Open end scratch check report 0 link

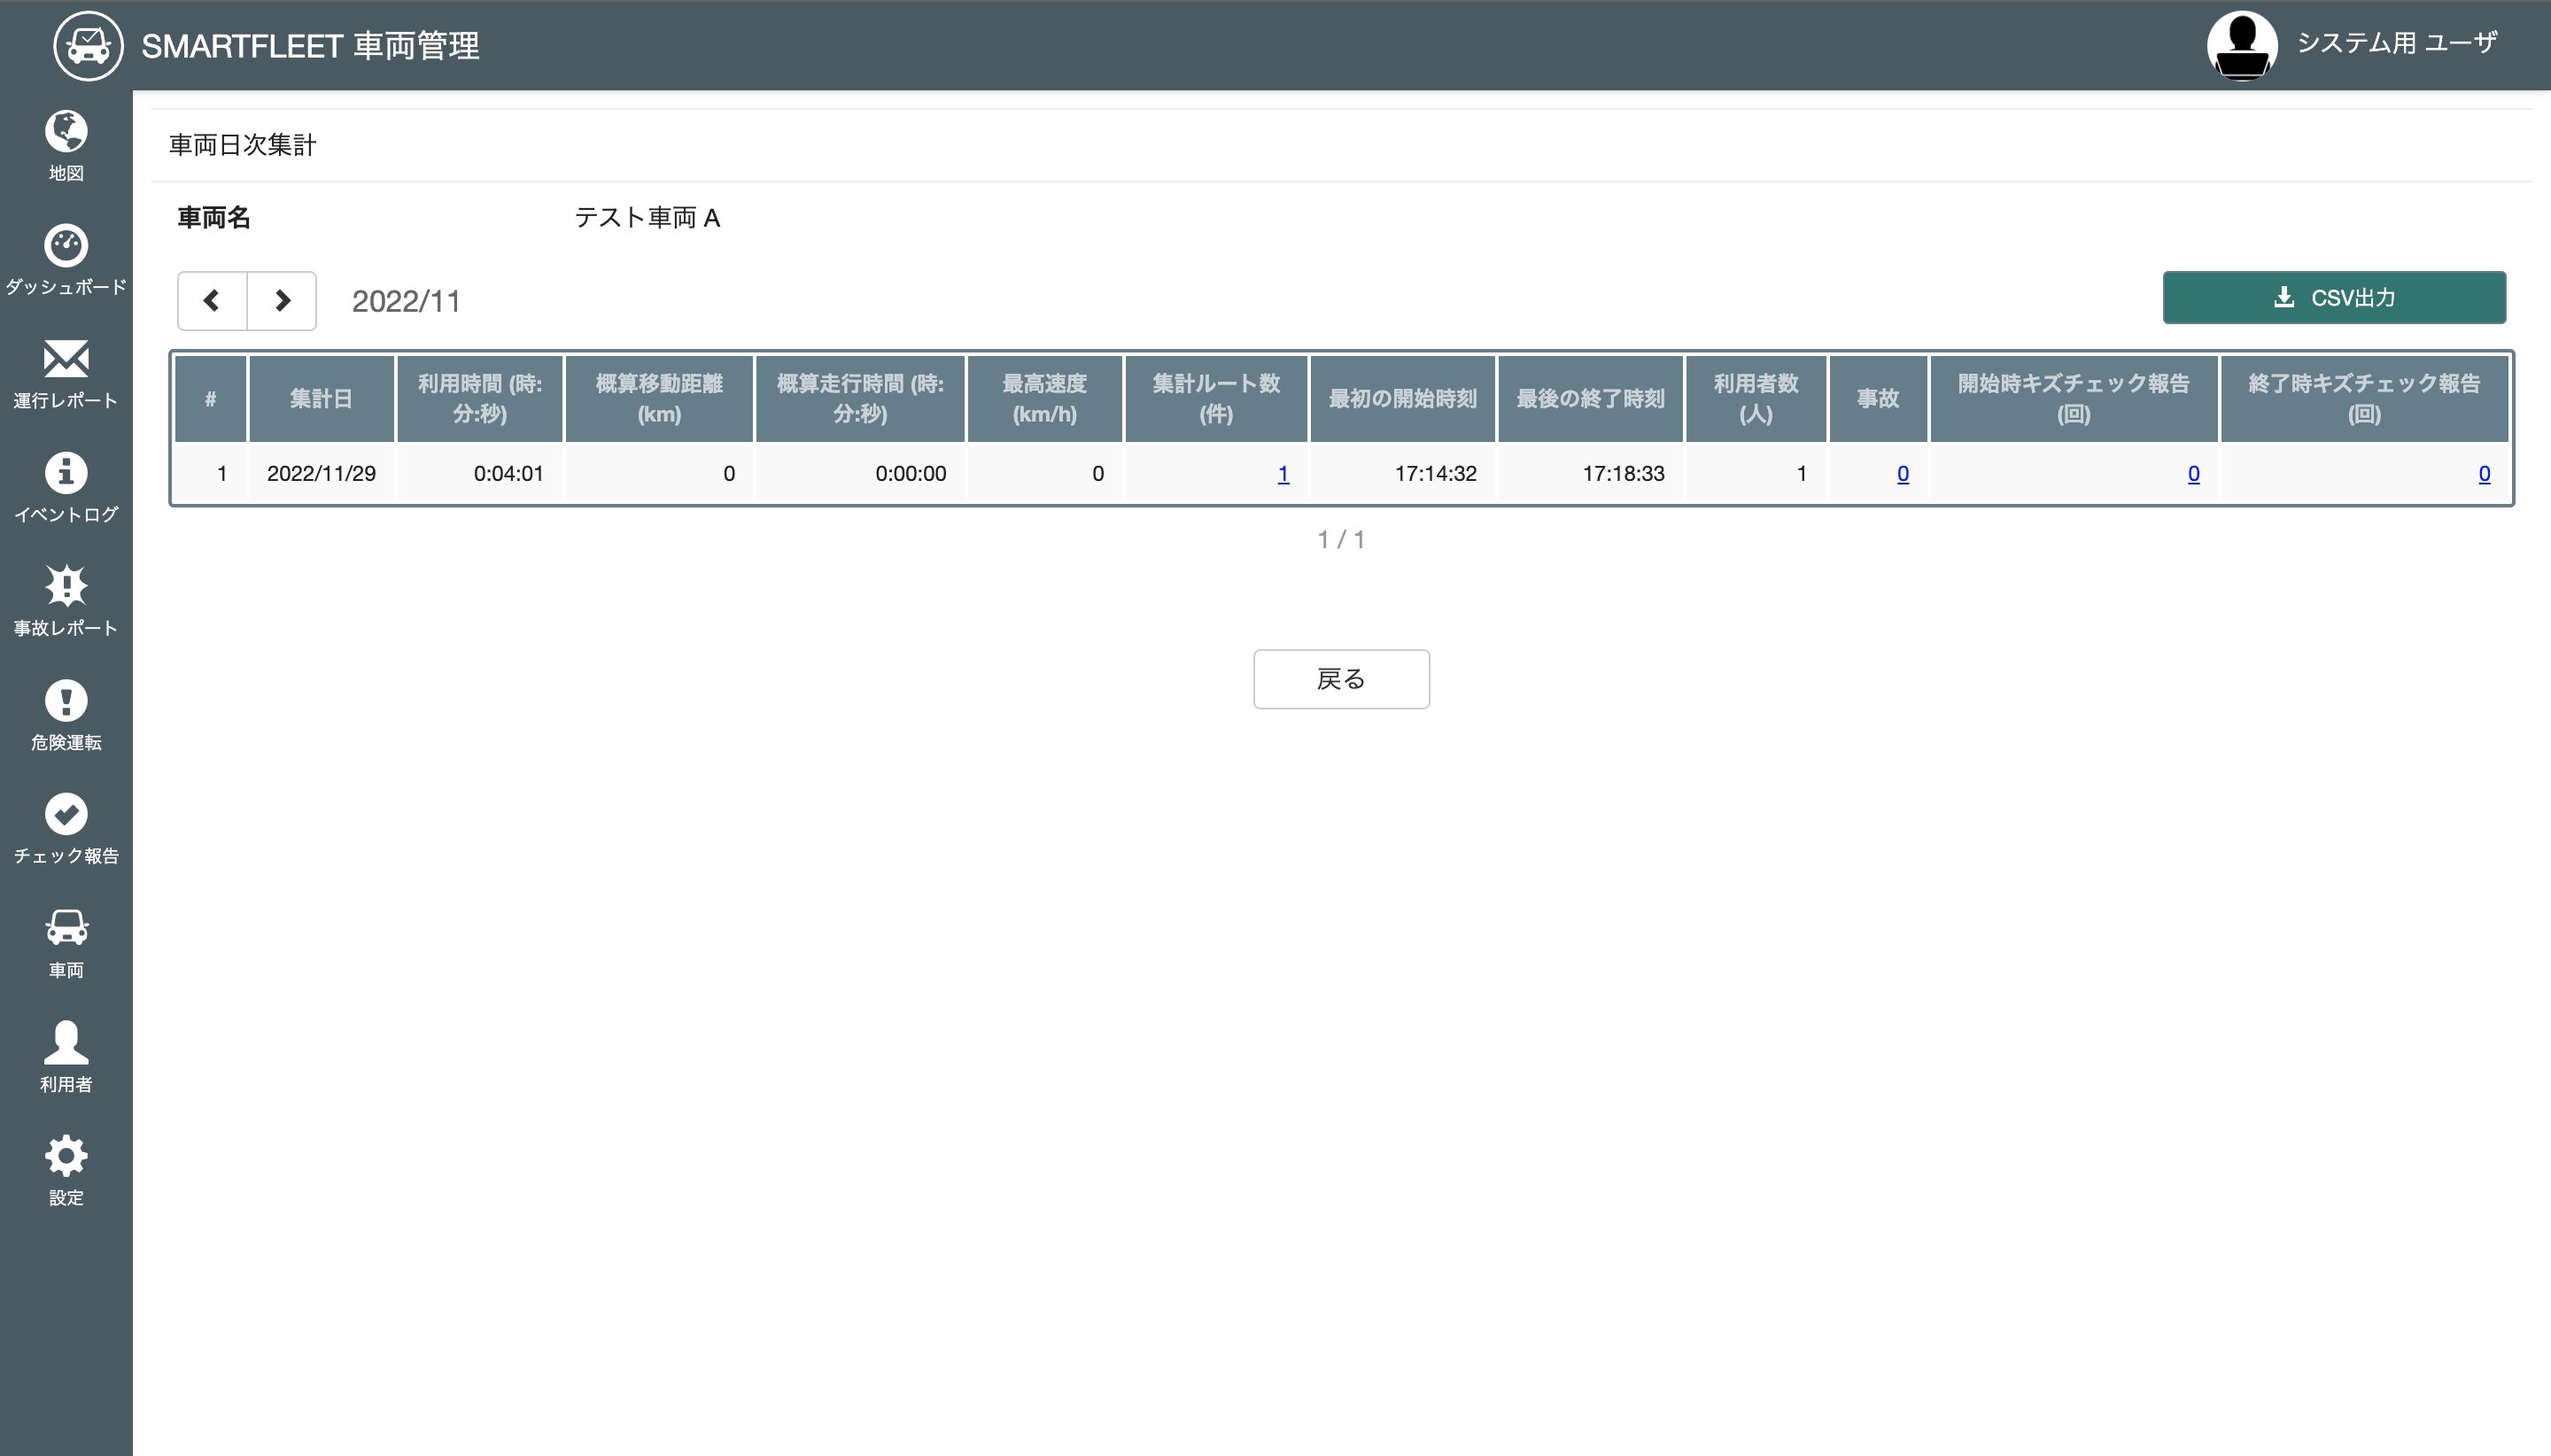(2483, 474)
